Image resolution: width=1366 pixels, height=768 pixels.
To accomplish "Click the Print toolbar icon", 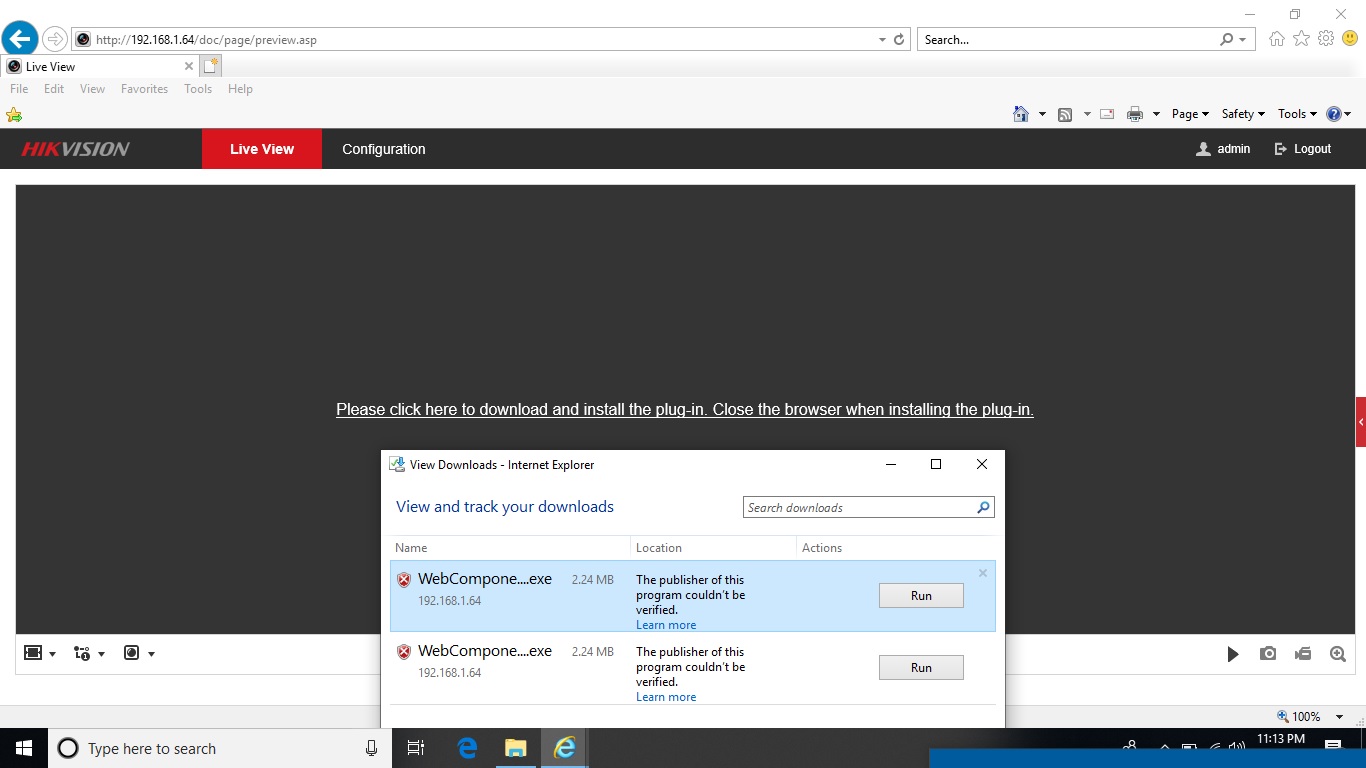I will (1135, 113).
